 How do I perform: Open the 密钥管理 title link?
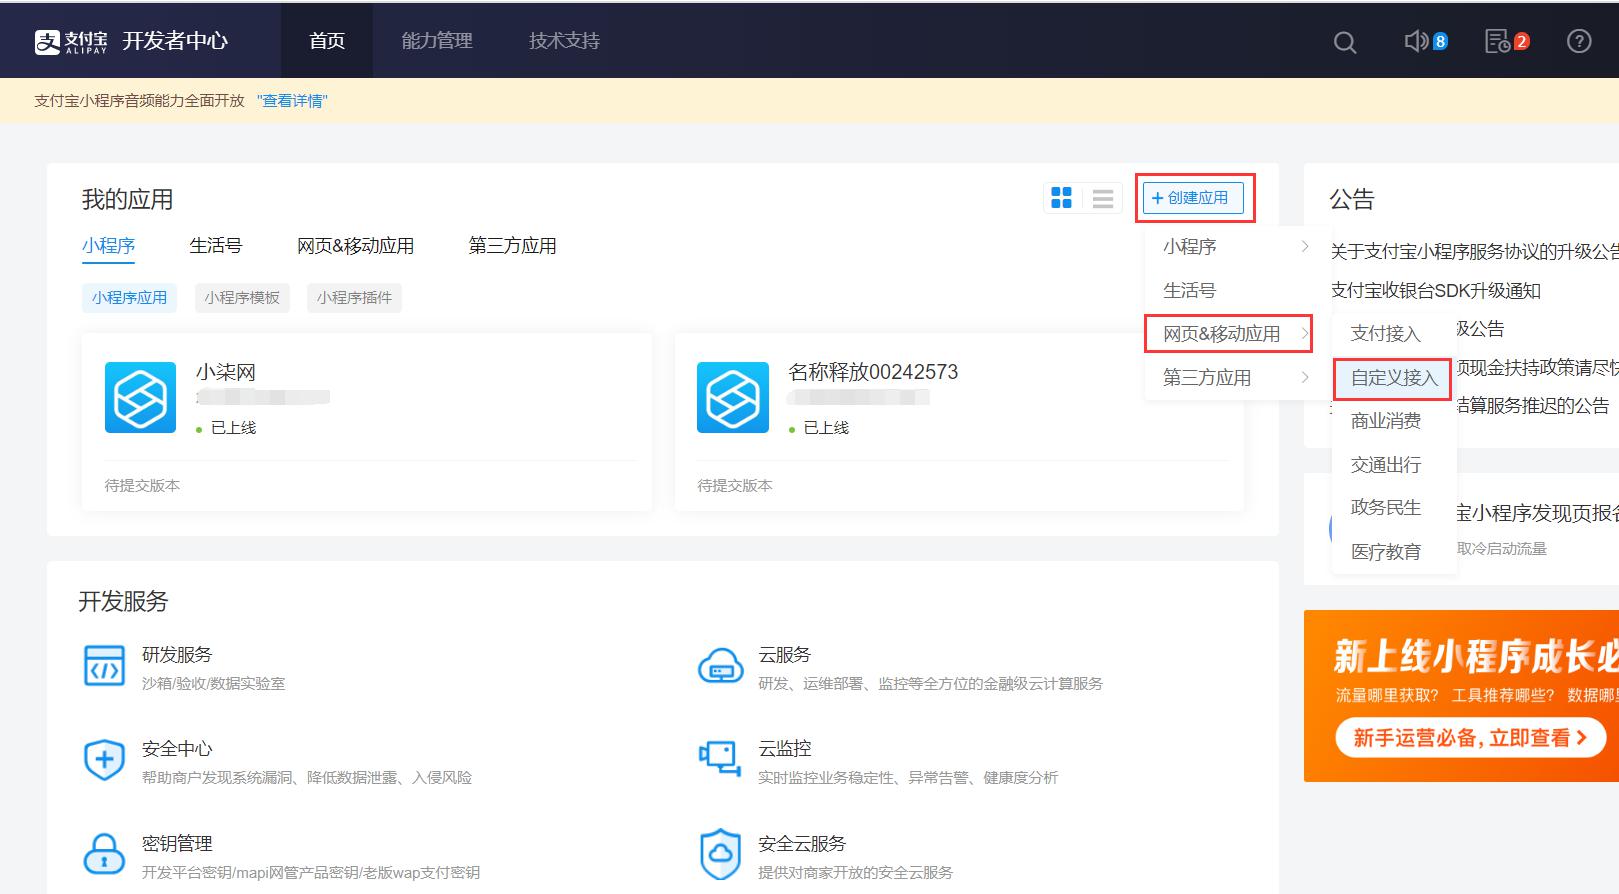(177, 844)
